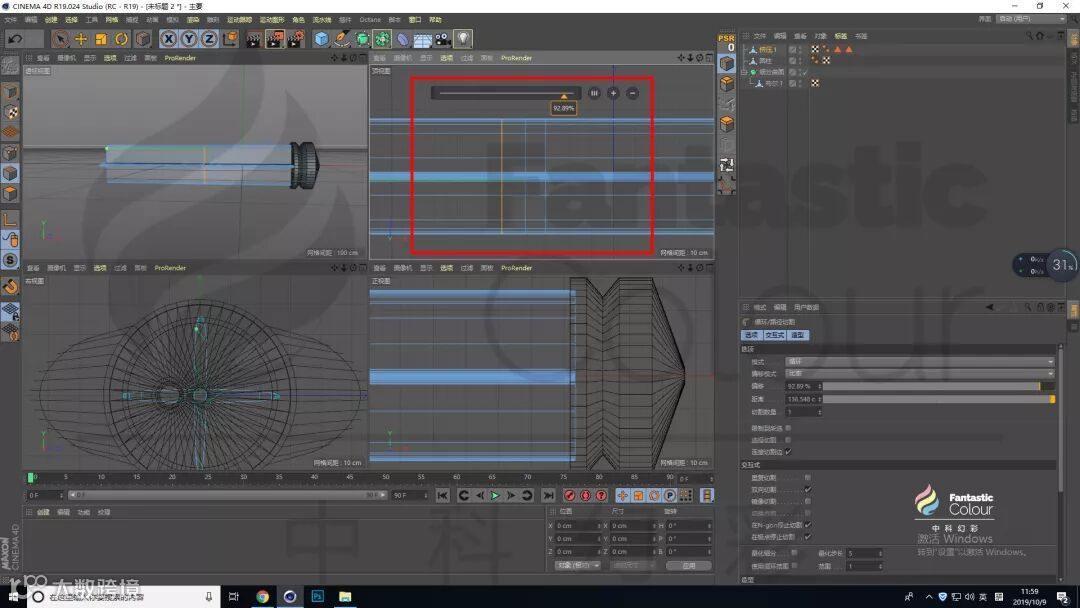This screenshot has width=1080, height=608.
Task: Toggle the X axis lock icon
Action: coord(169,39)
